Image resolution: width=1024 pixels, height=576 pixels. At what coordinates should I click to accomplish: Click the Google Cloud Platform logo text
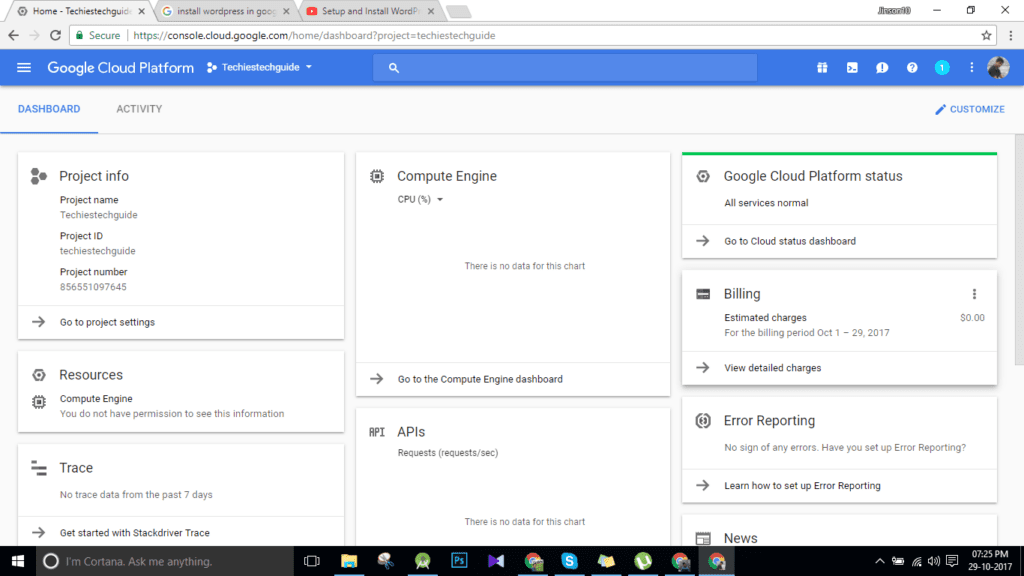(120, 67)
